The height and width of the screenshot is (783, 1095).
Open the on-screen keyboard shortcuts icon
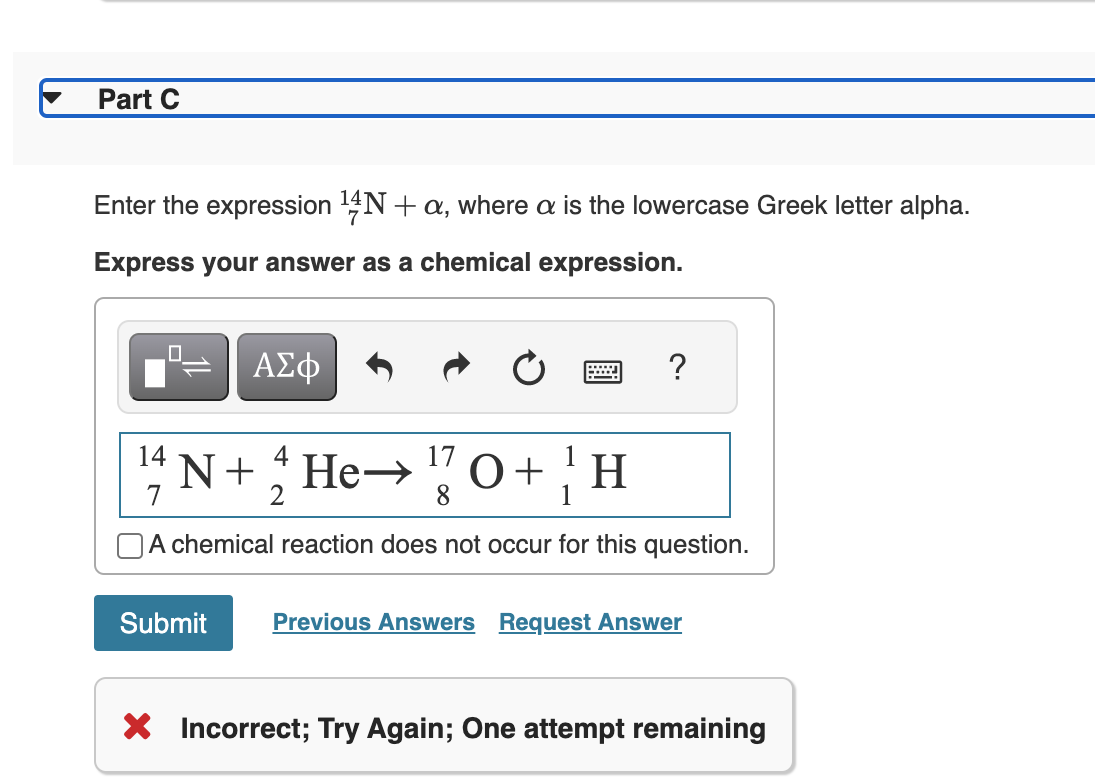tap(603, 369)
